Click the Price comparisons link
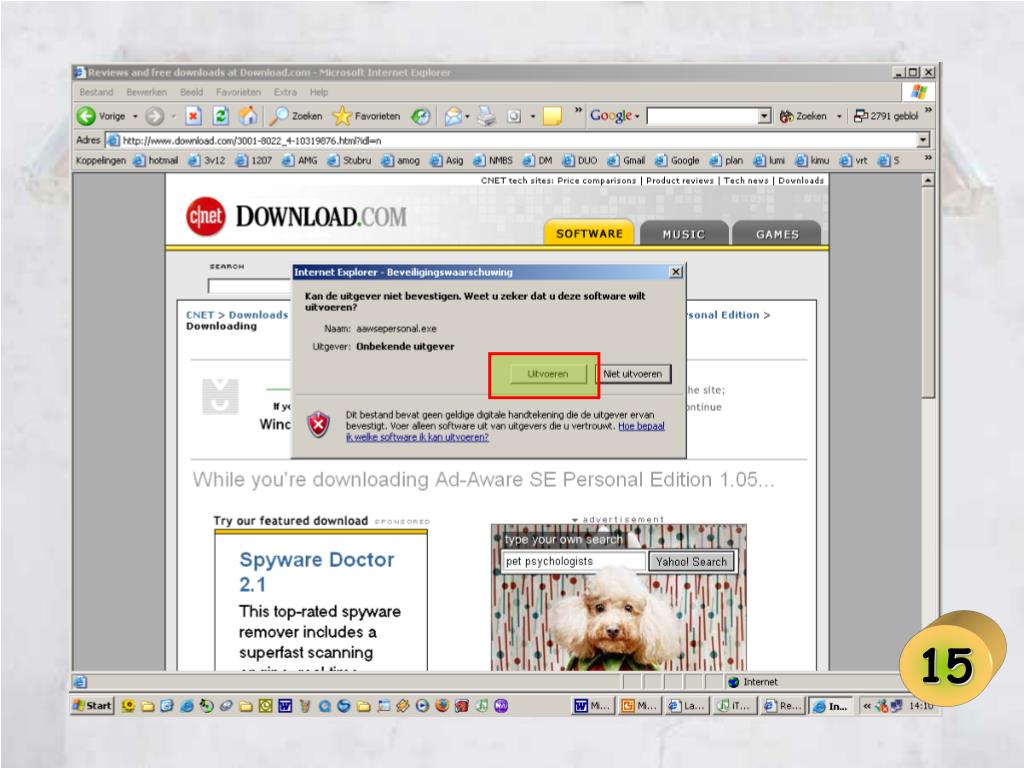This screenshot has width=1024, height=768. tap(596, 180)
